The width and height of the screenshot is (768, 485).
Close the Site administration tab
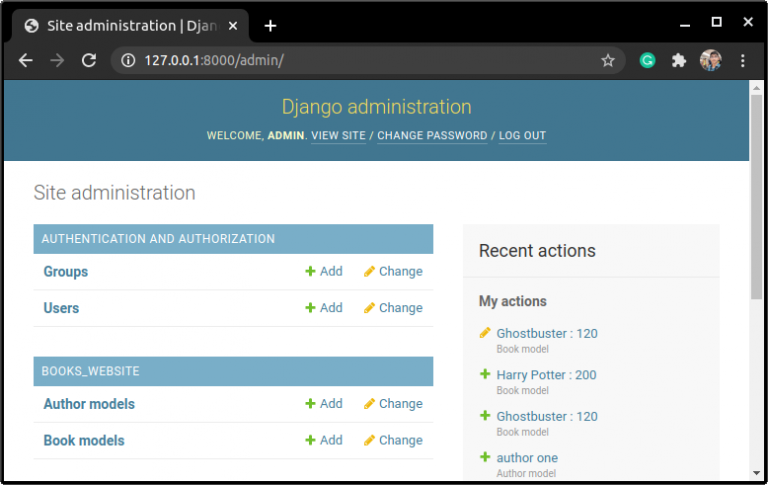point(233,25)
